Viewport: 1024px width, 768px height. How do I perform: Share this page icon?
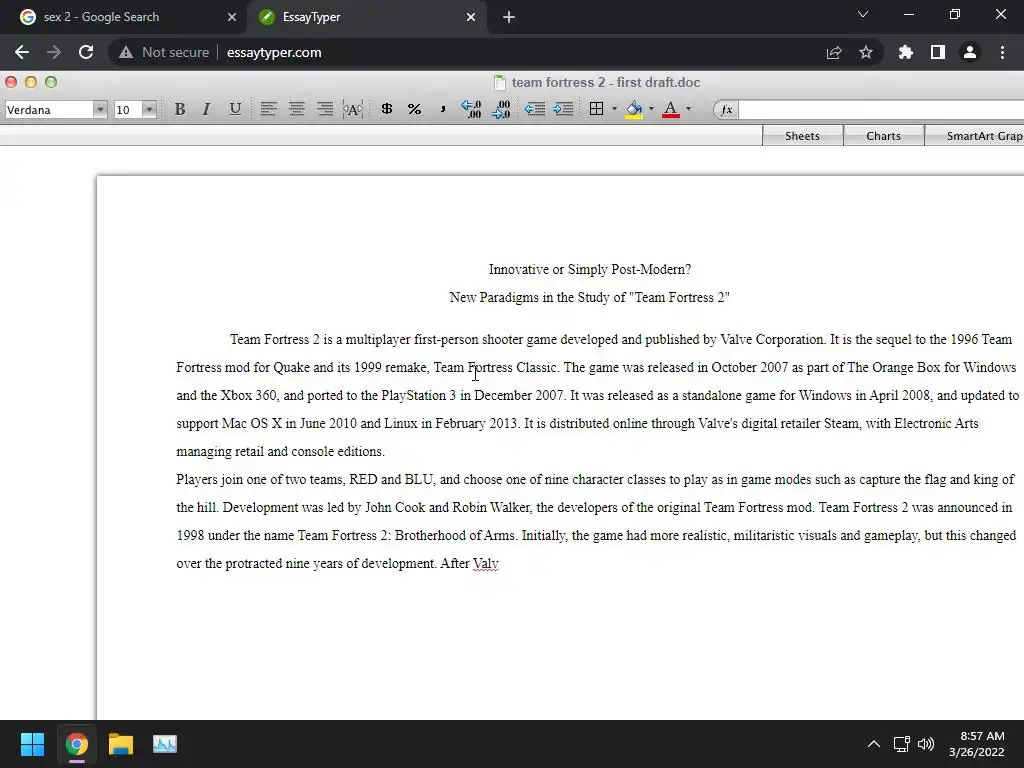[834, 52]
